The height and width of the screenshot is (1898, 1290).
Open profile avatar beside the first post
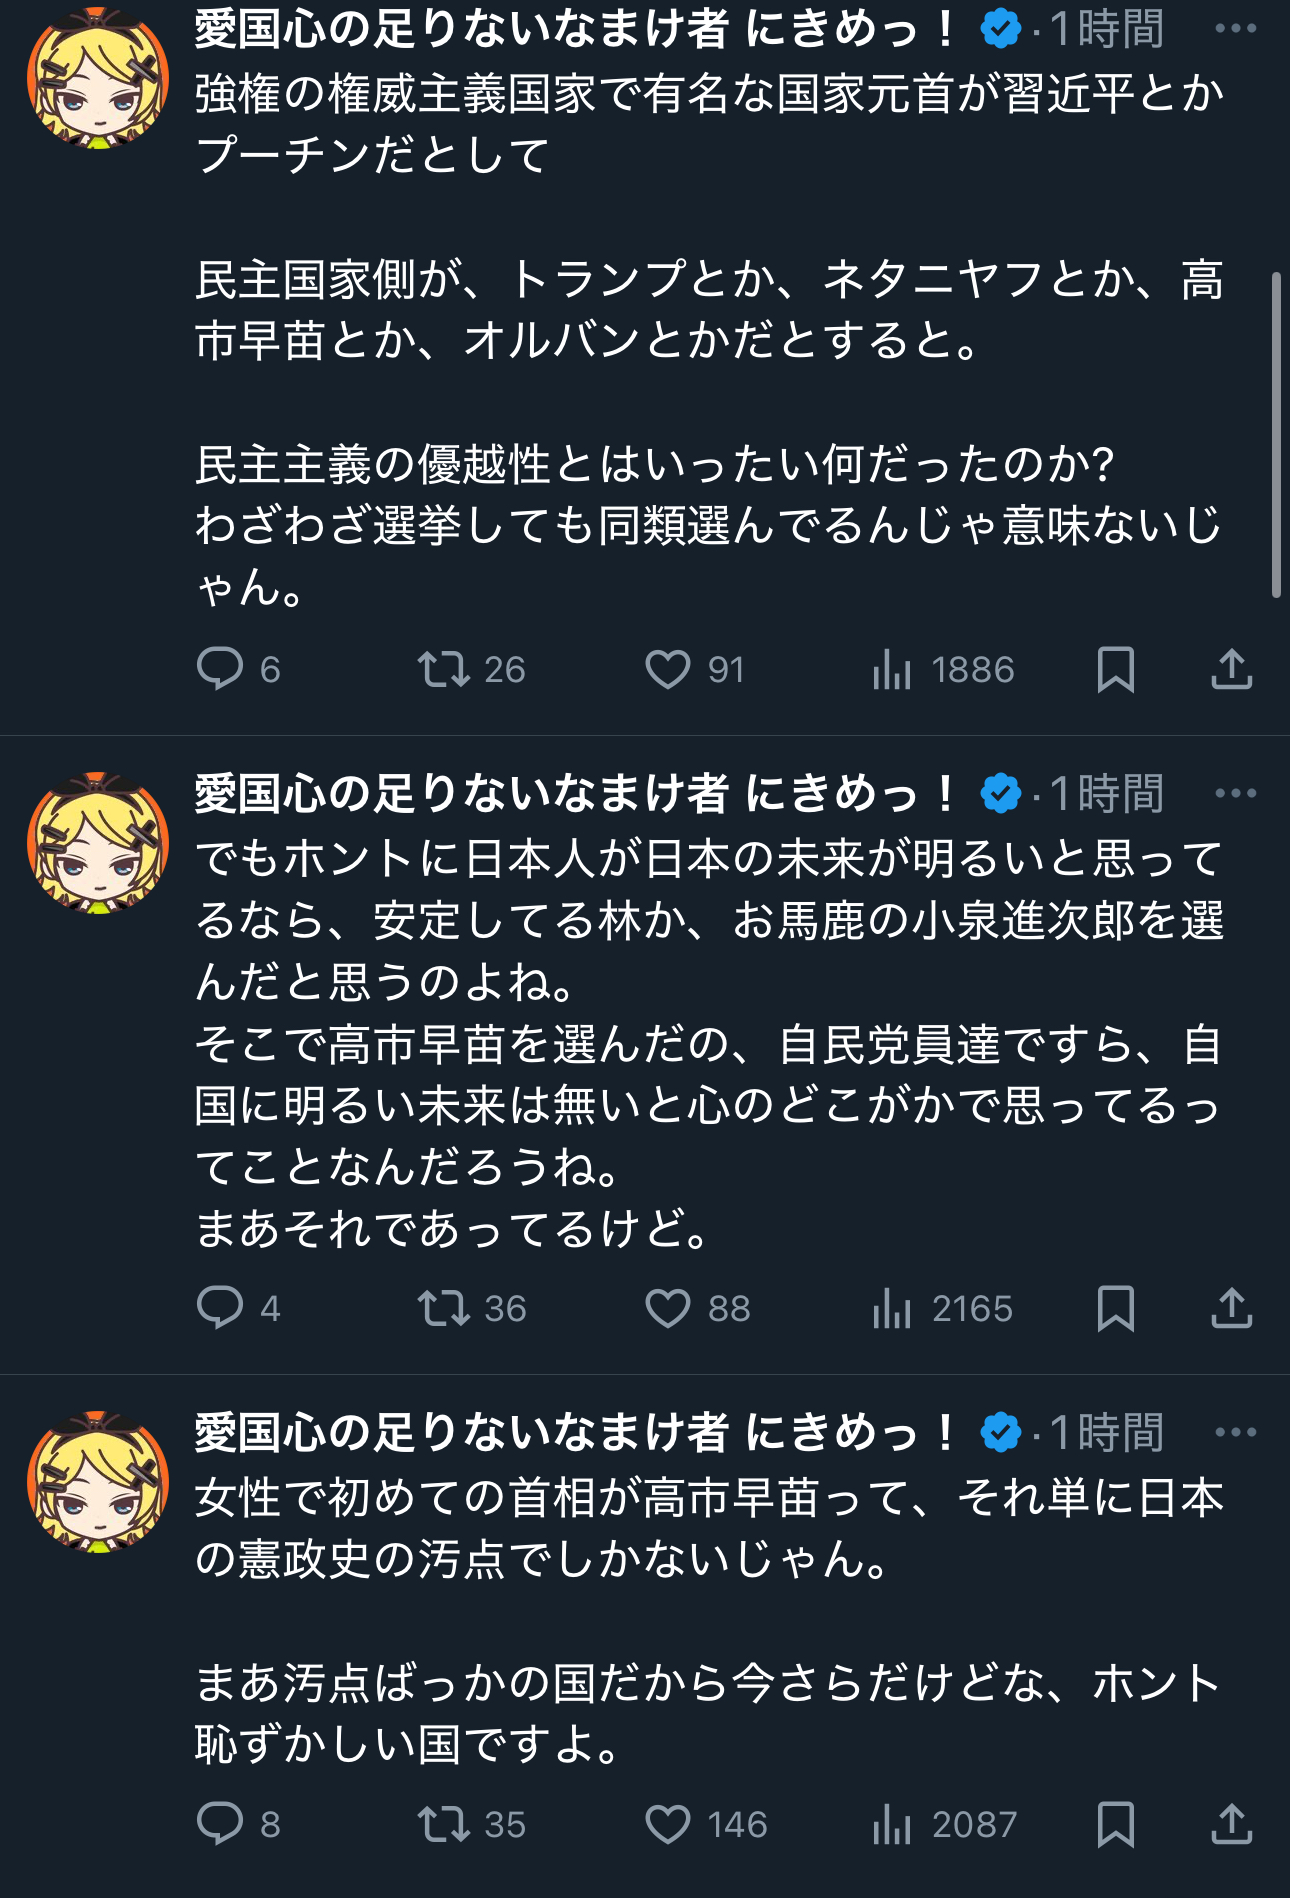98,78
